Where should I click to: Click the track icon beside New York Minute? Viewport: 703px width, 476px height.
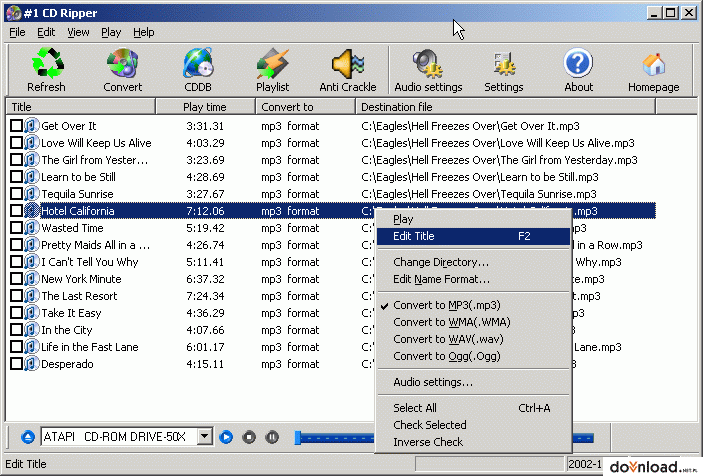(x=31, y=279)
